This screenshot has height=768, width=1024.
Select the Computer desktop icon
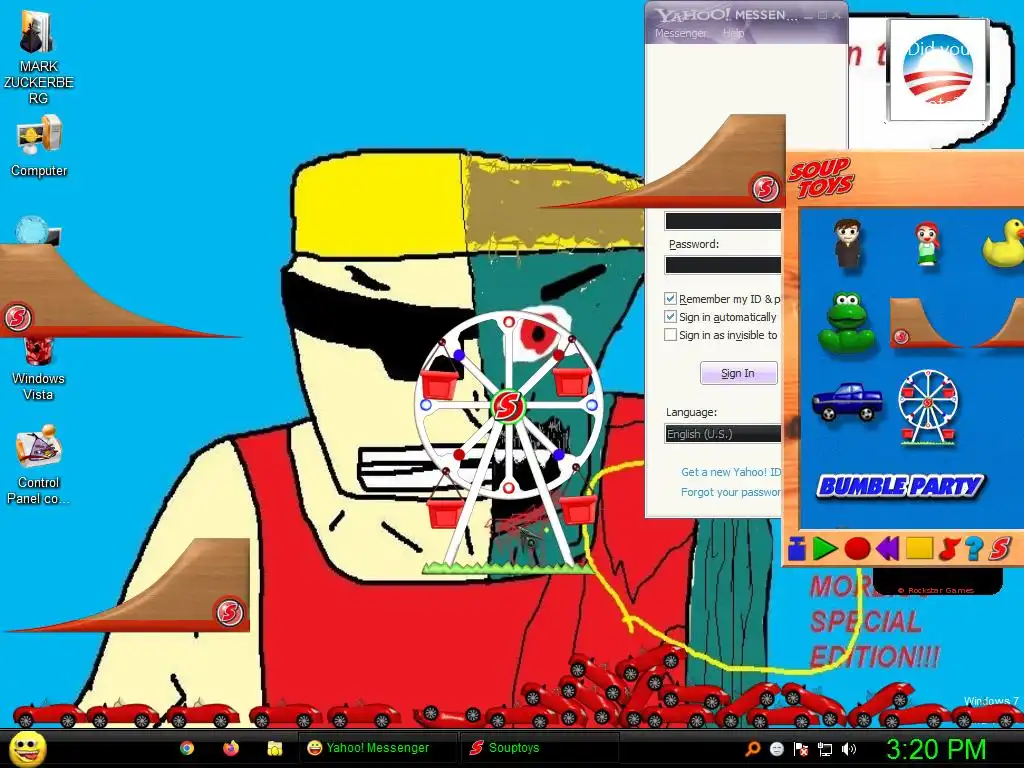(x=39, y=146)
